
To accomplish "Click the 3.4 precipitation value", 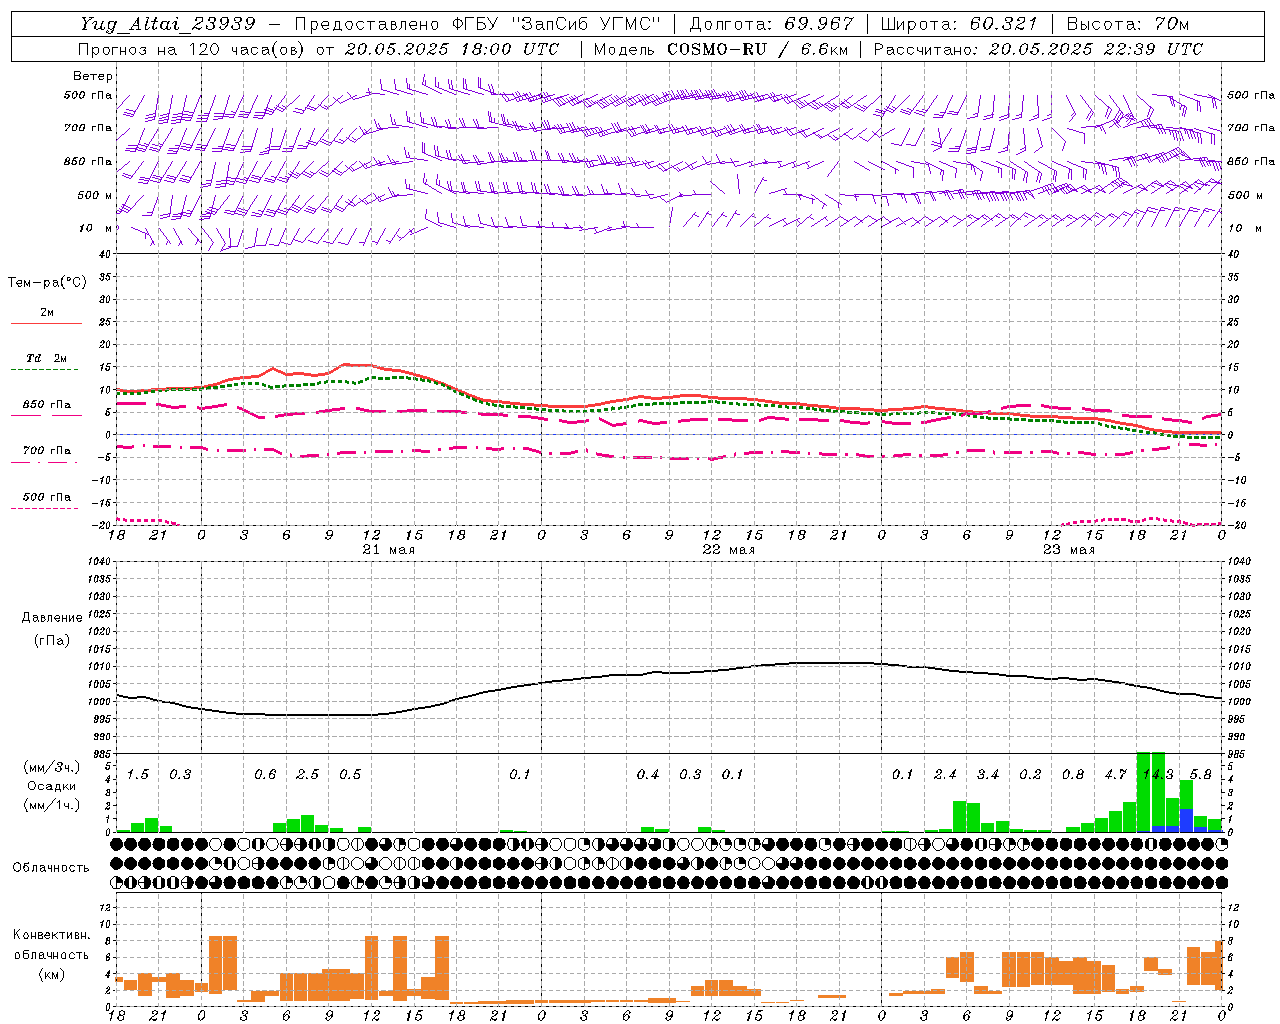I will tap(988, 775).
